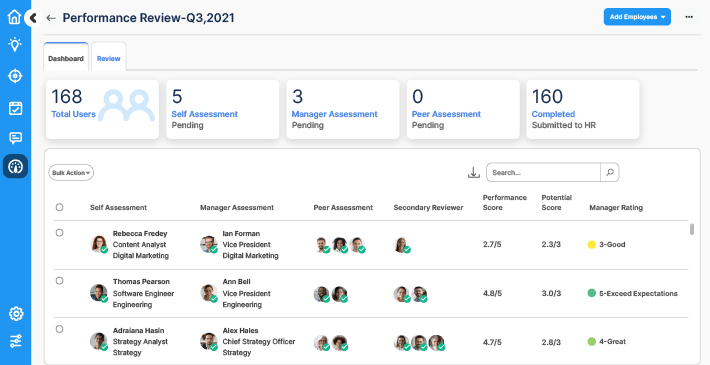Click the name Thomas Pearson
Image resolution: width=710 pixels, height=365 pixels.
(141, 282)
